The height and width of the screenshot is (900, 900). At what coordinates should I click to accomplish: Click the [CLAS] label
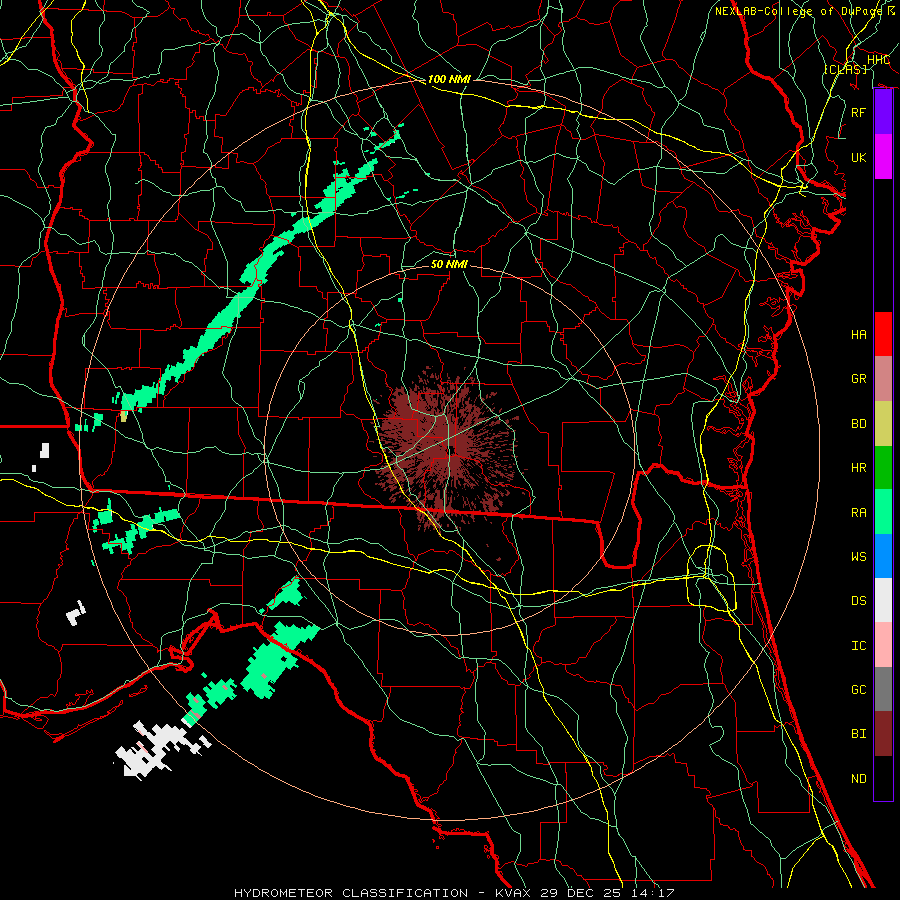tap(845, 69)
